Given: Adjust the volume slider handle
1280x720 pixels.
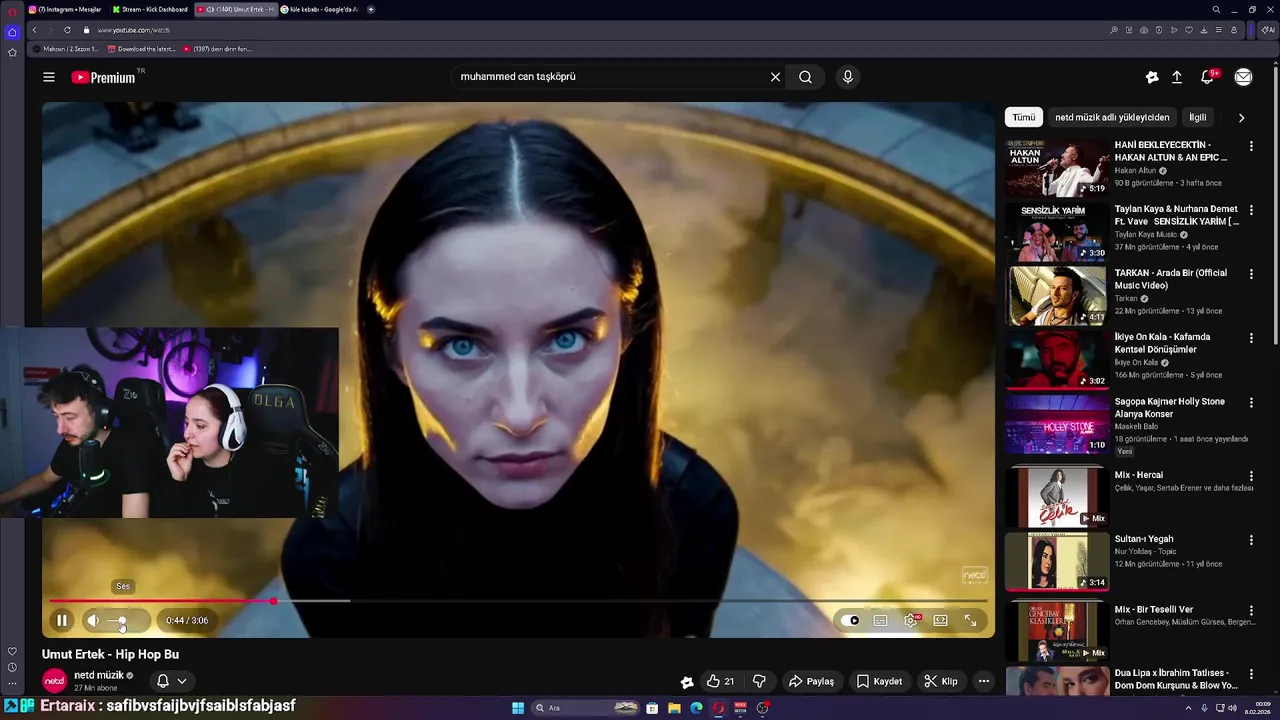Looking at the screenshot, I should pos(122,621).
